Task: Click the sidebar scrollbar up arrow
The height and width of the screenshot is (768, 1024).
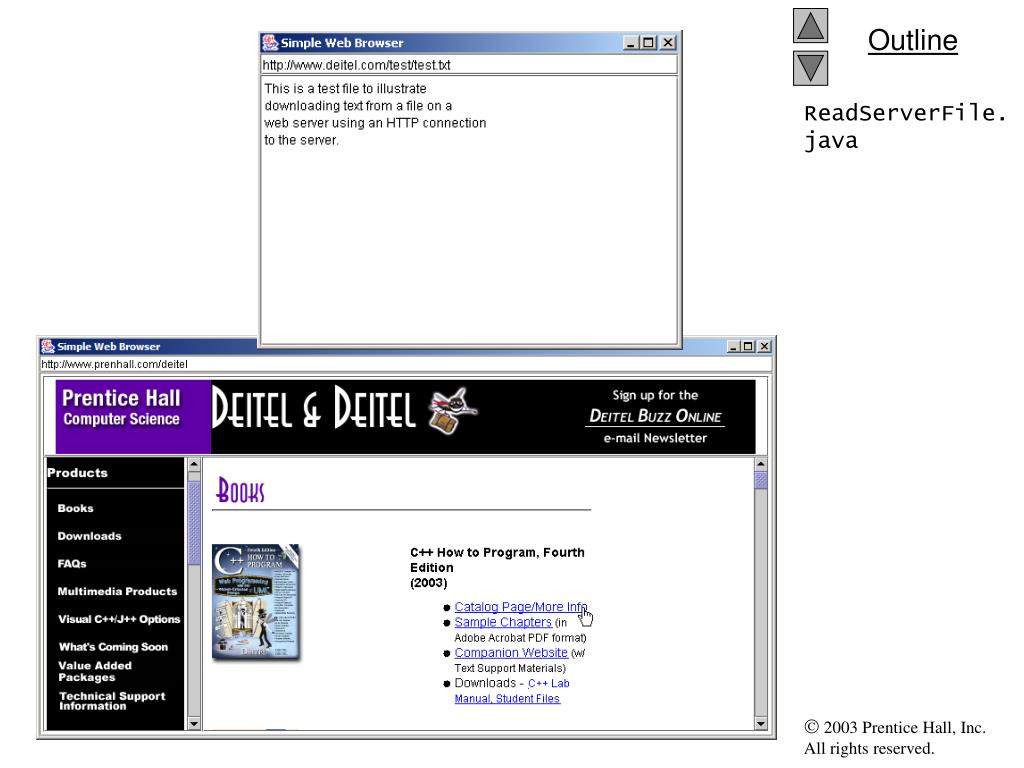Action: pos(193,464)
